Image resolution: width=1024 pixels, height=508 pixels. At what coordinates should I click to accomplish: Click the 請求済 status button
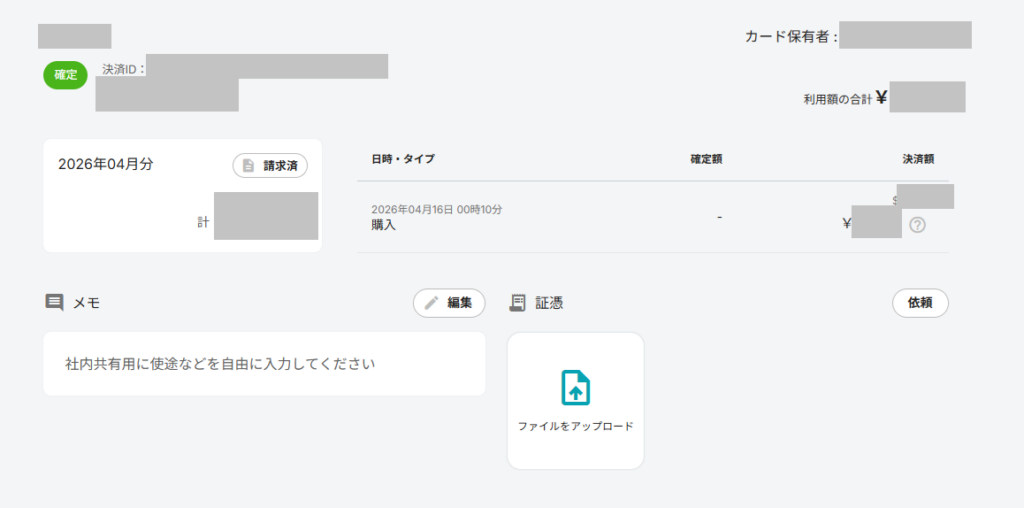tap(270, 166)
